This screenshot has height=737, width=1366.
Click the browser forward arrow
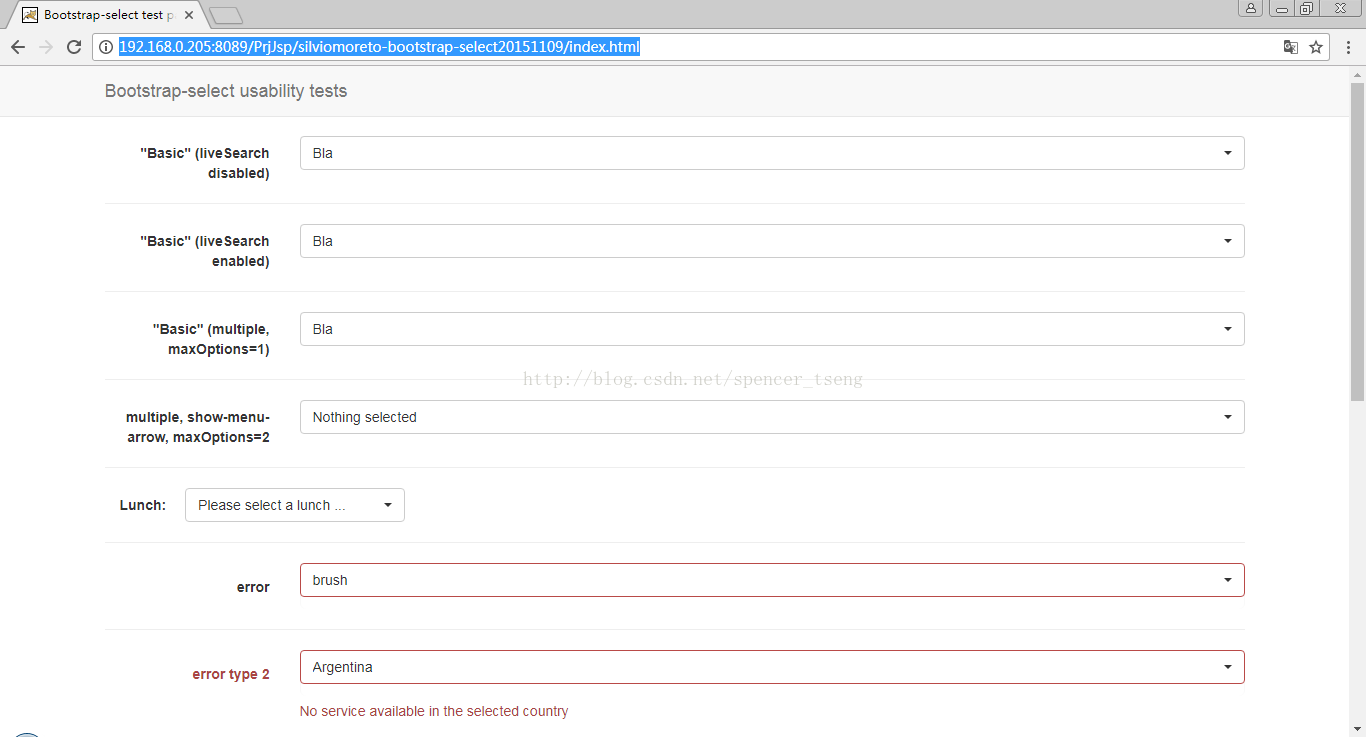(45, 47)
